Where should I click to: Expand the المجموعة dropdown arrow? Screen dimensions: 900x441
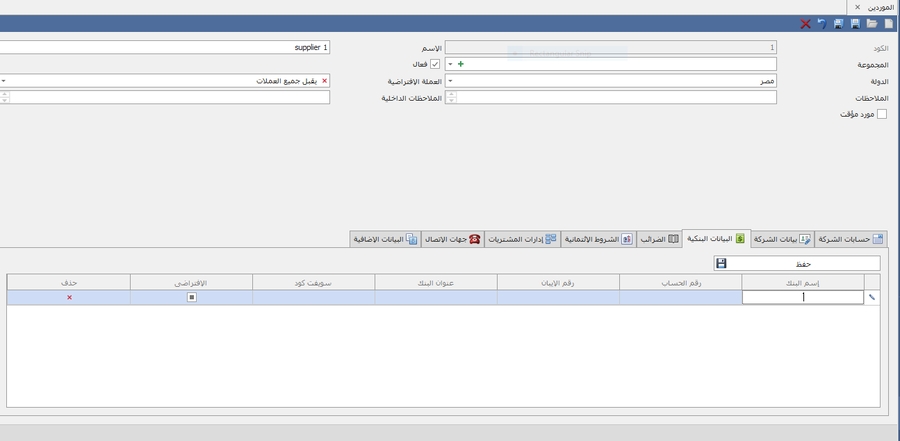449,64
